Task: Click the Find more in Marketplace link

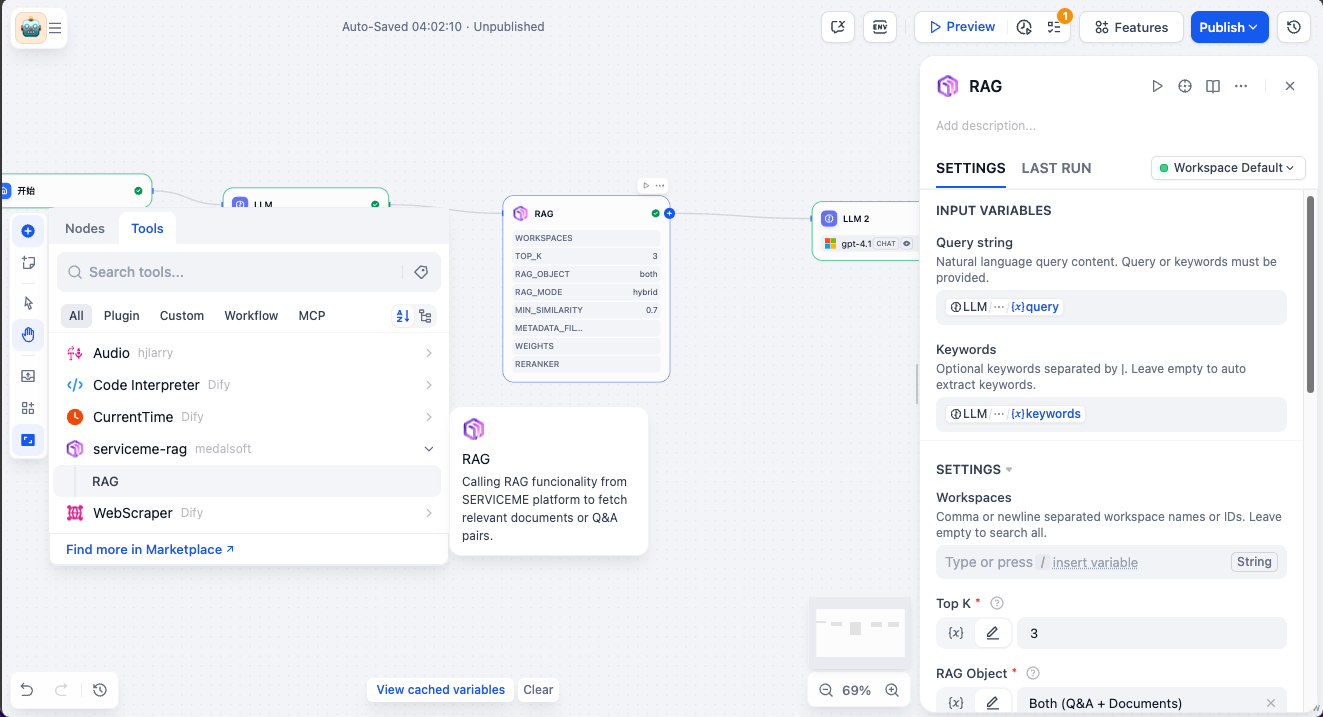Action: click(150, 549)
